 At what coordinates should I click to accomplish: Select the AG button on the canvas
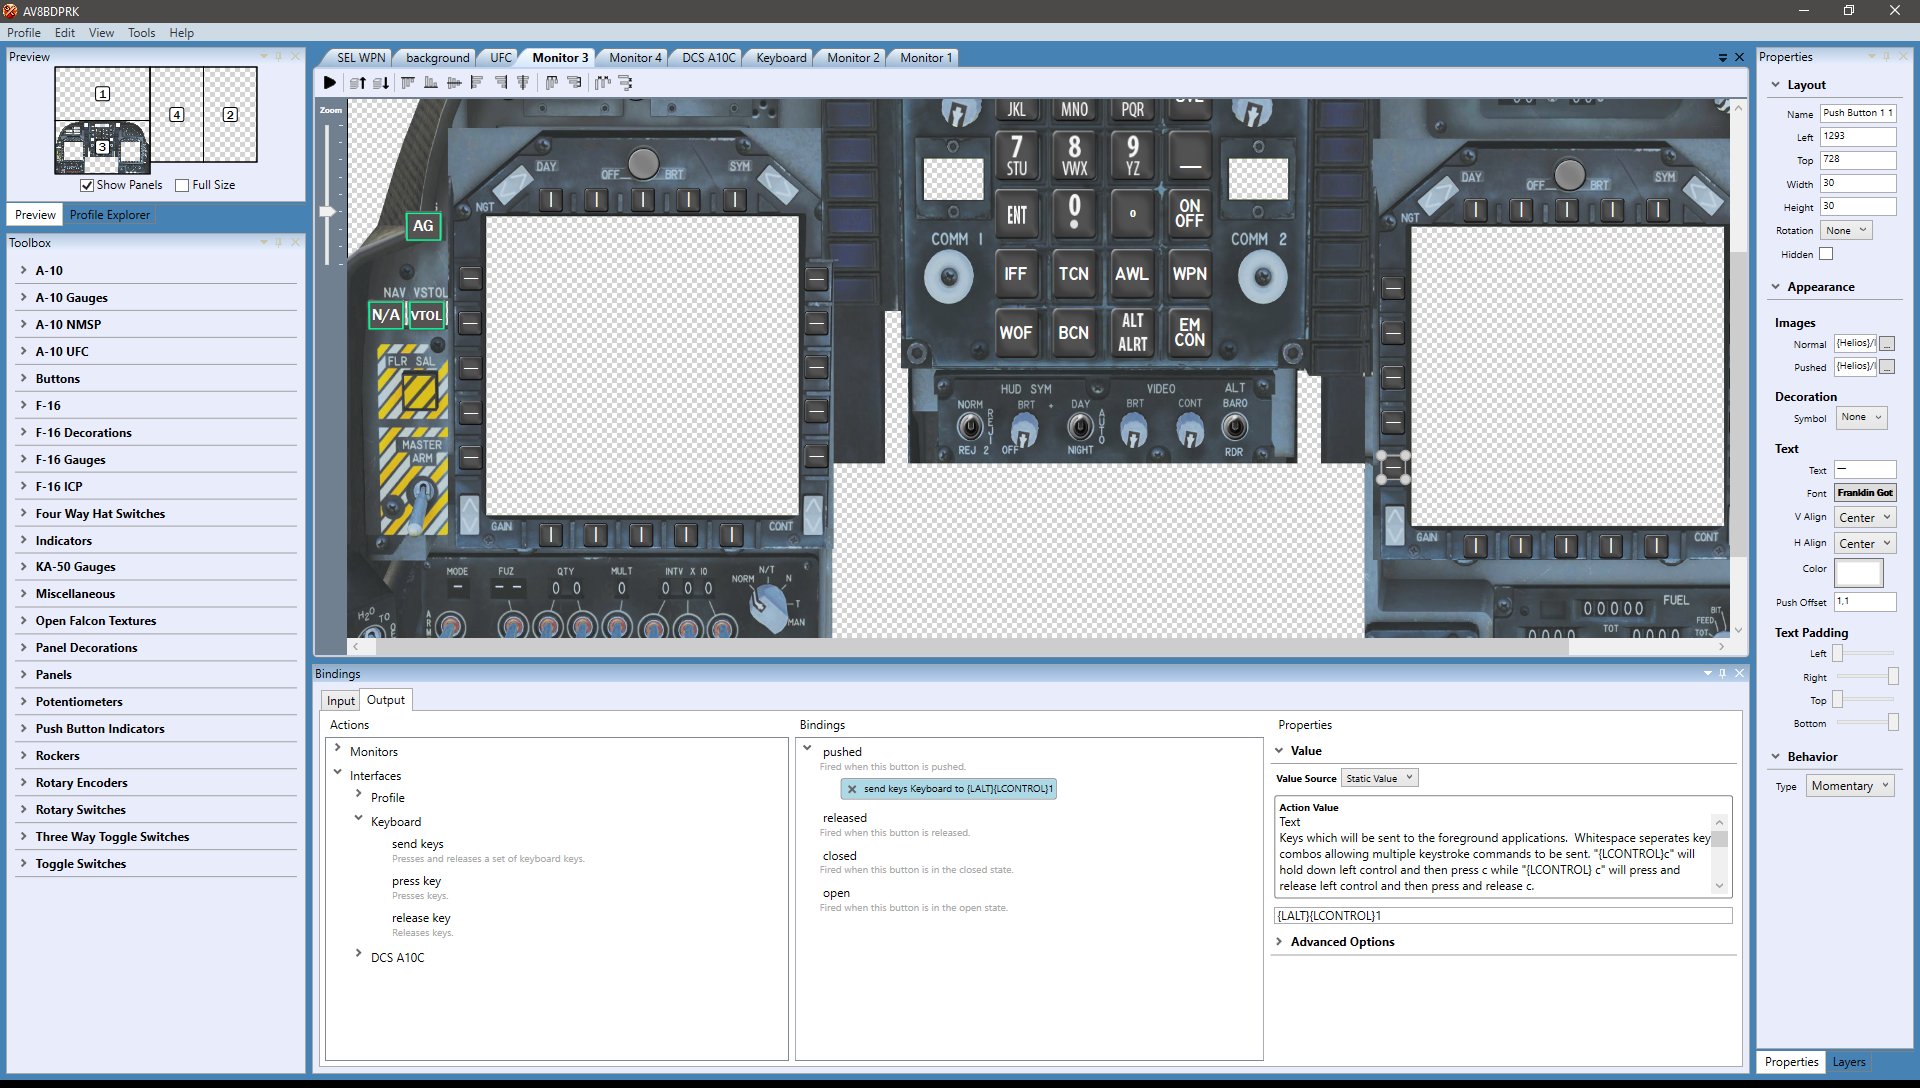click(423, 226)
